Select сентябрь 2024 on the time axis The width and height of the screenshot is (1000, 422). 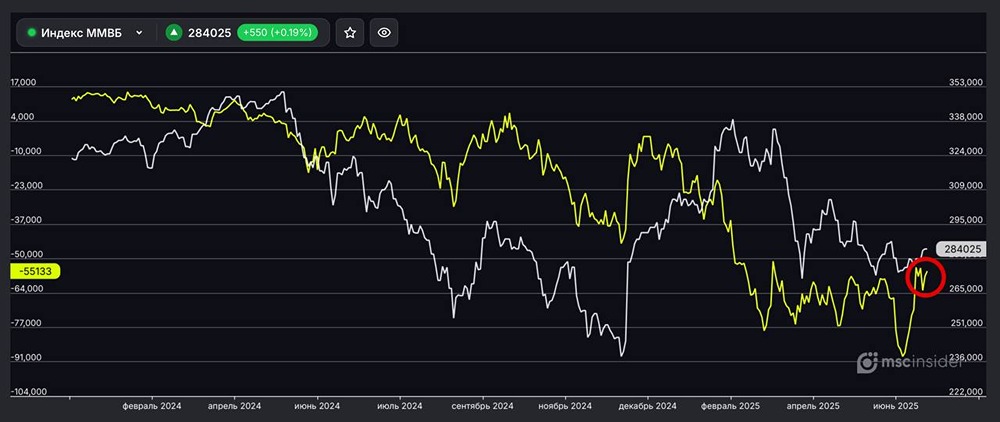[x=482, y=406]
